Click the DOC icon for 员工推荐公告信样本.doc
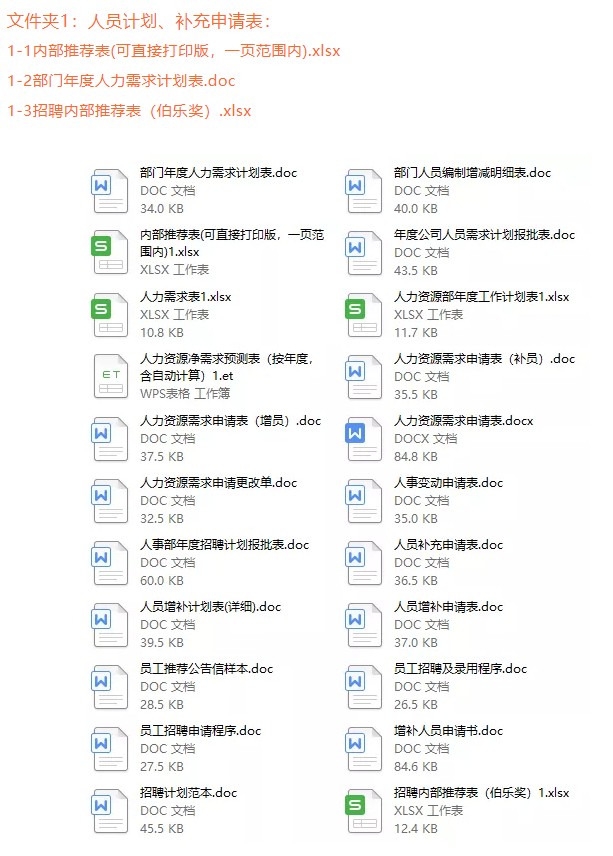The width and height of the screenshot is (613, 856). [x=109, y=686]
